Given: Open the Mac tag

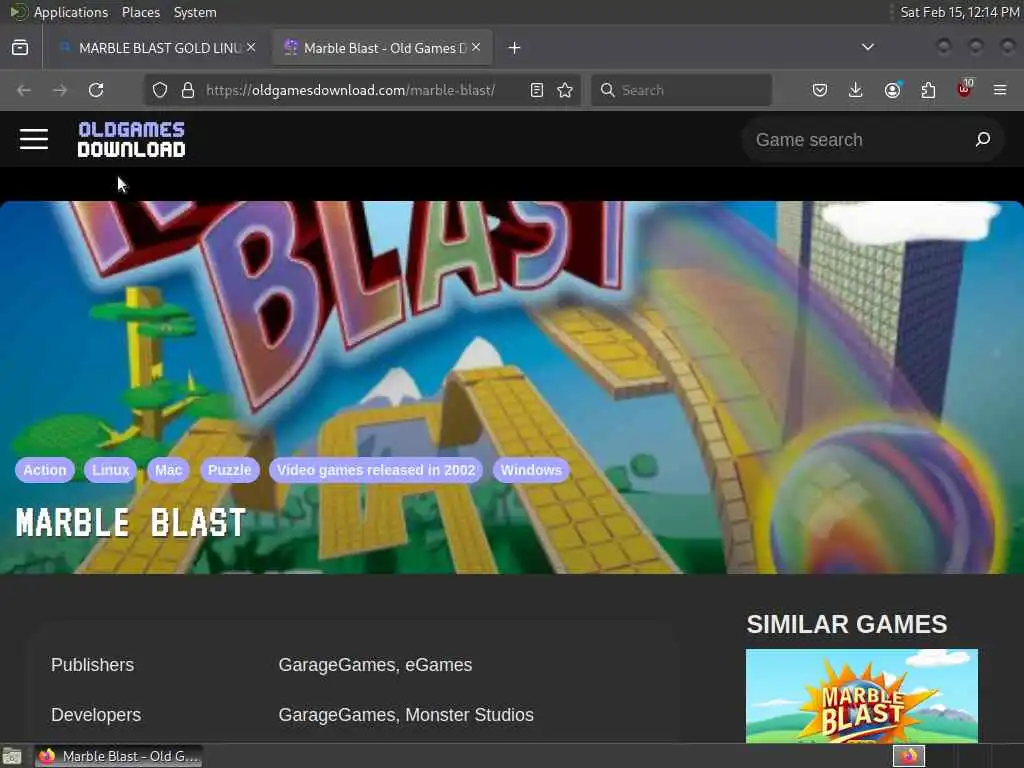Looking at the screenshot, I should 168,470.
